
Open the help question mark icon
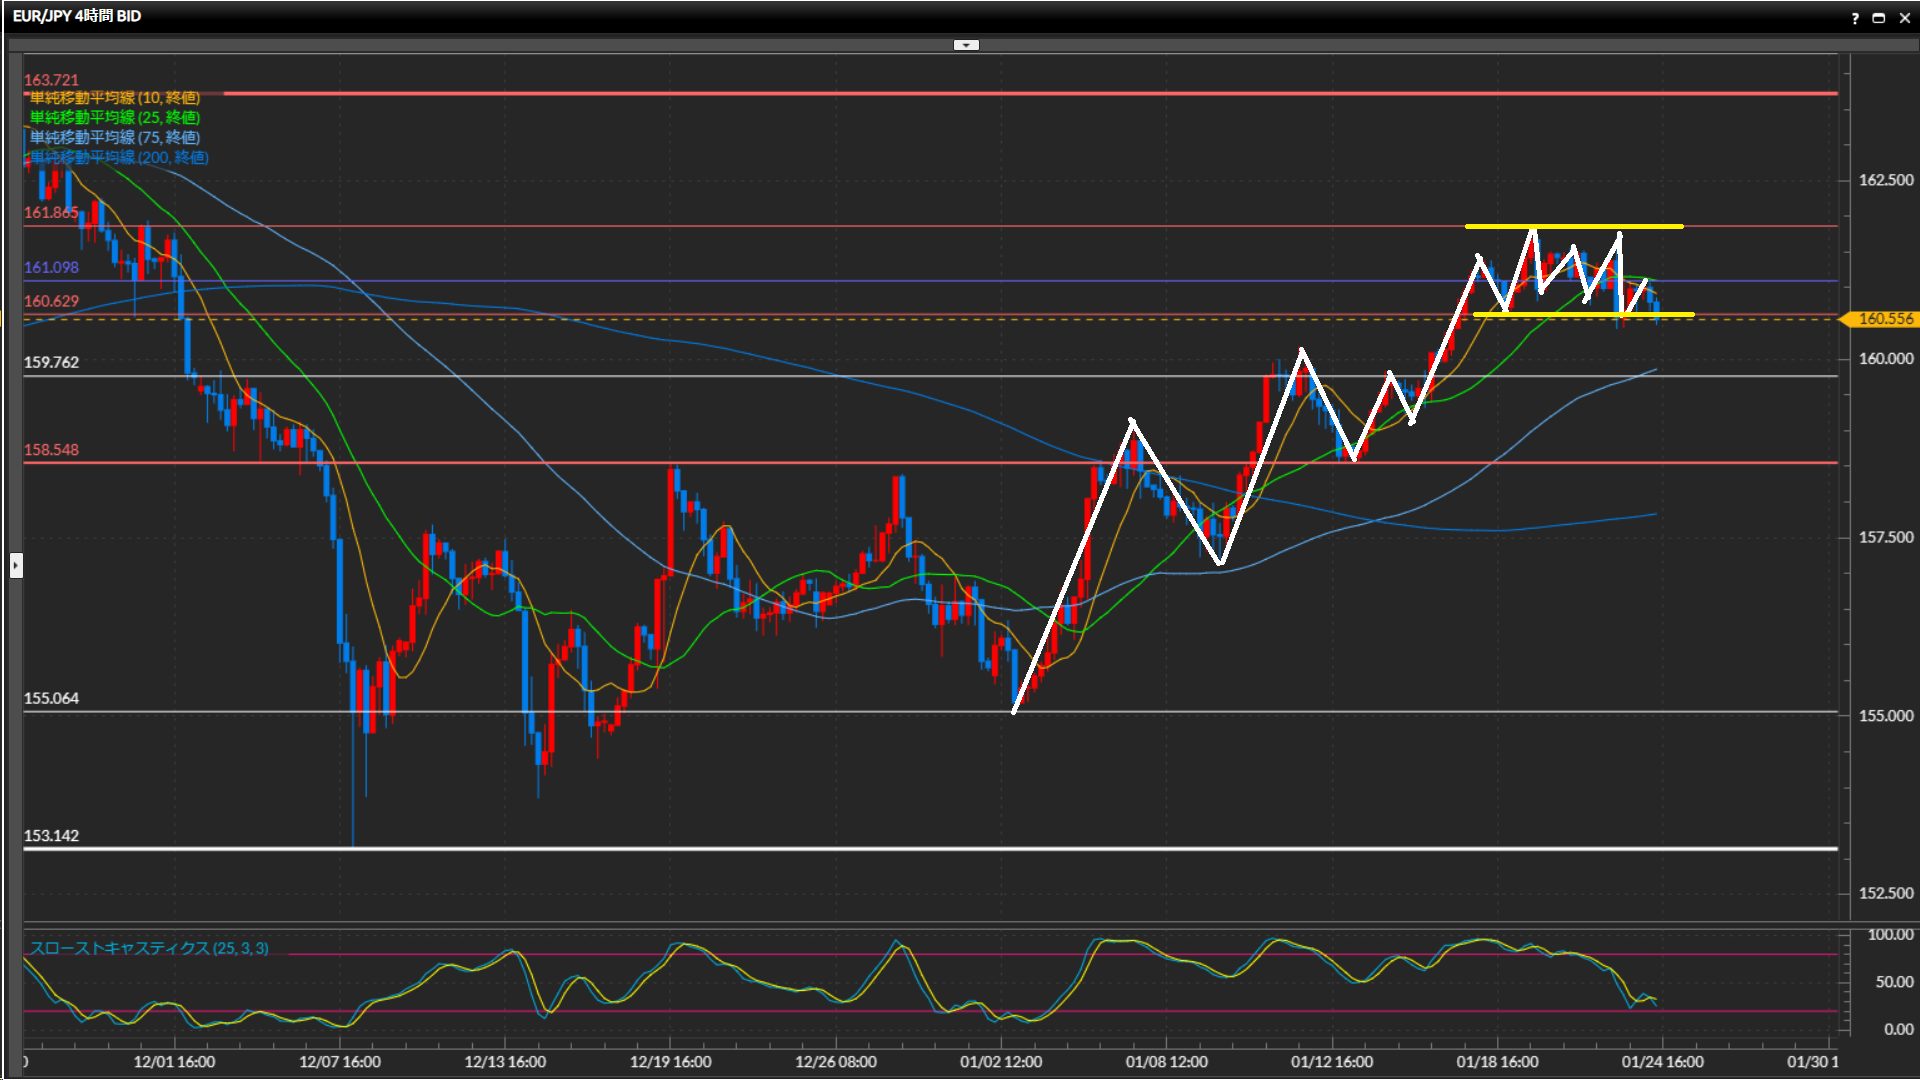1855,18
